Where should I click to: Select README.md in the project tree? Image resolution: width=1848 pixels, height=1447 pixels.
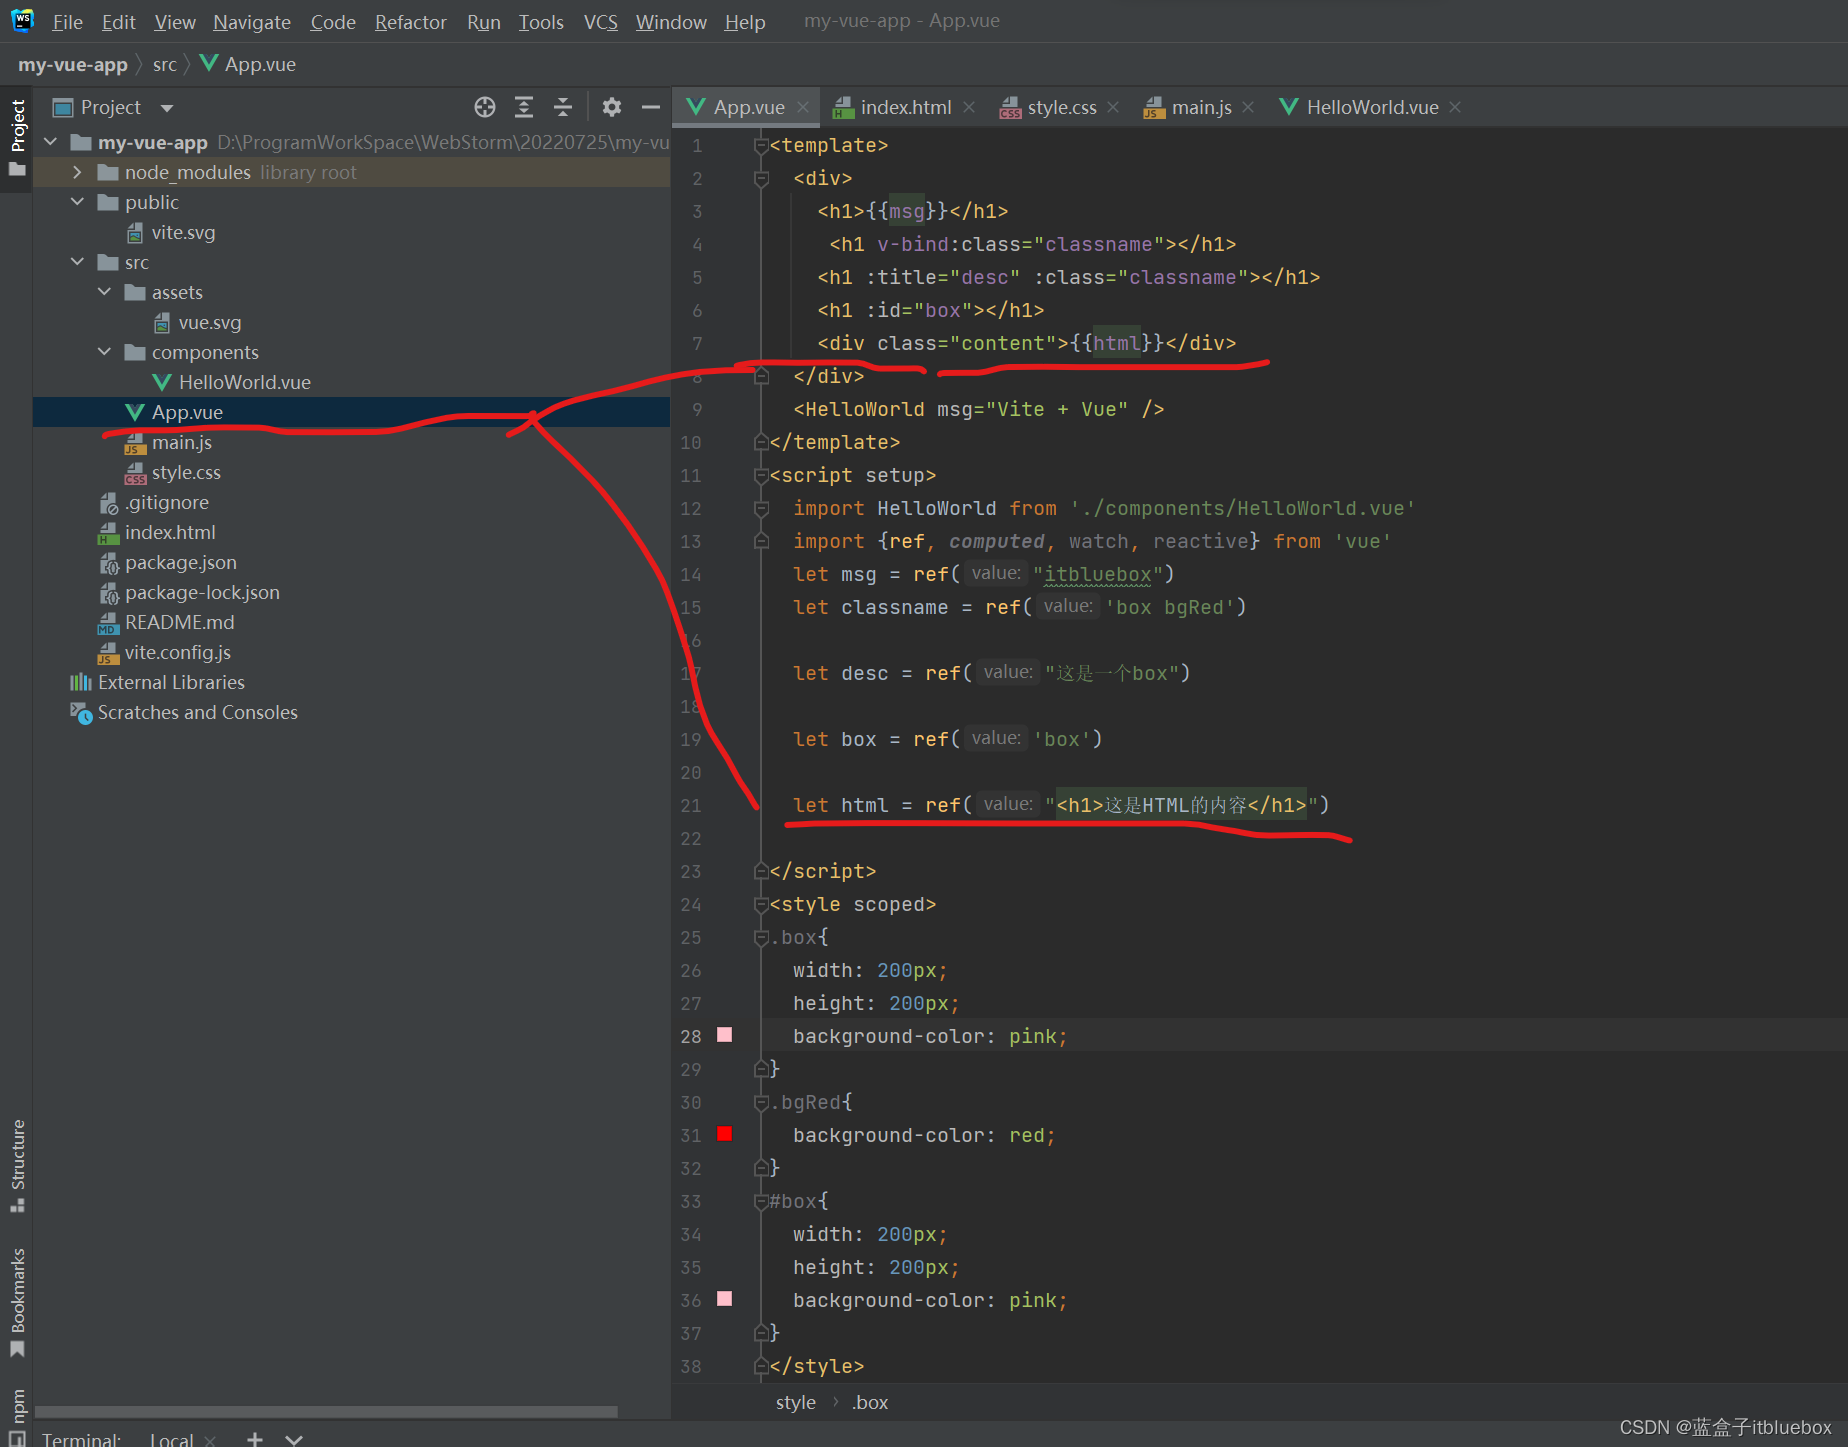179,622
